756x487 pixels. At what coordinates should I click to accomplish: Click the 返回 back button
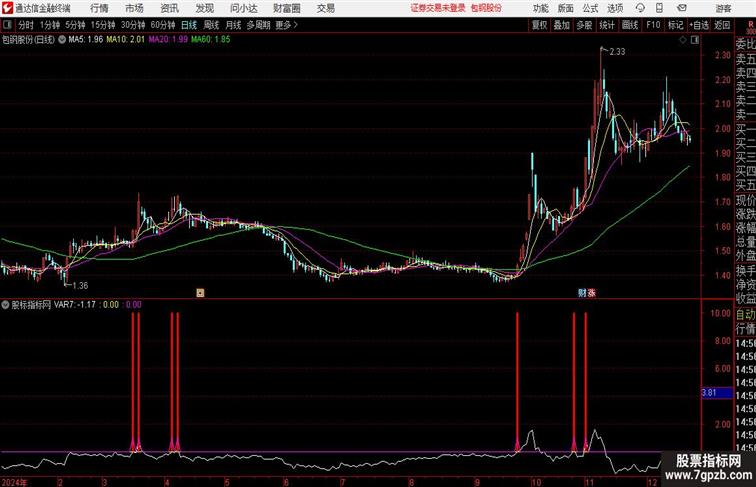pyautogui.click(x=722, y=25)
